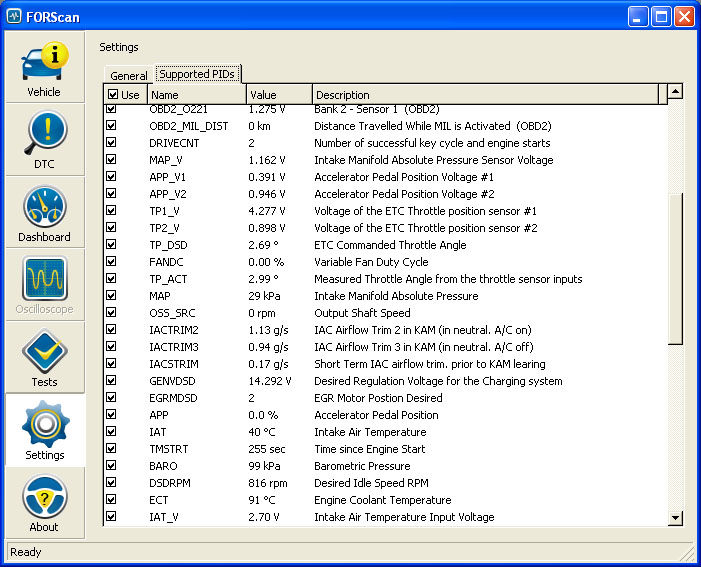Screen dimensions: 701x567
Task: Sort by the Name column header
Action: (196, 95)
